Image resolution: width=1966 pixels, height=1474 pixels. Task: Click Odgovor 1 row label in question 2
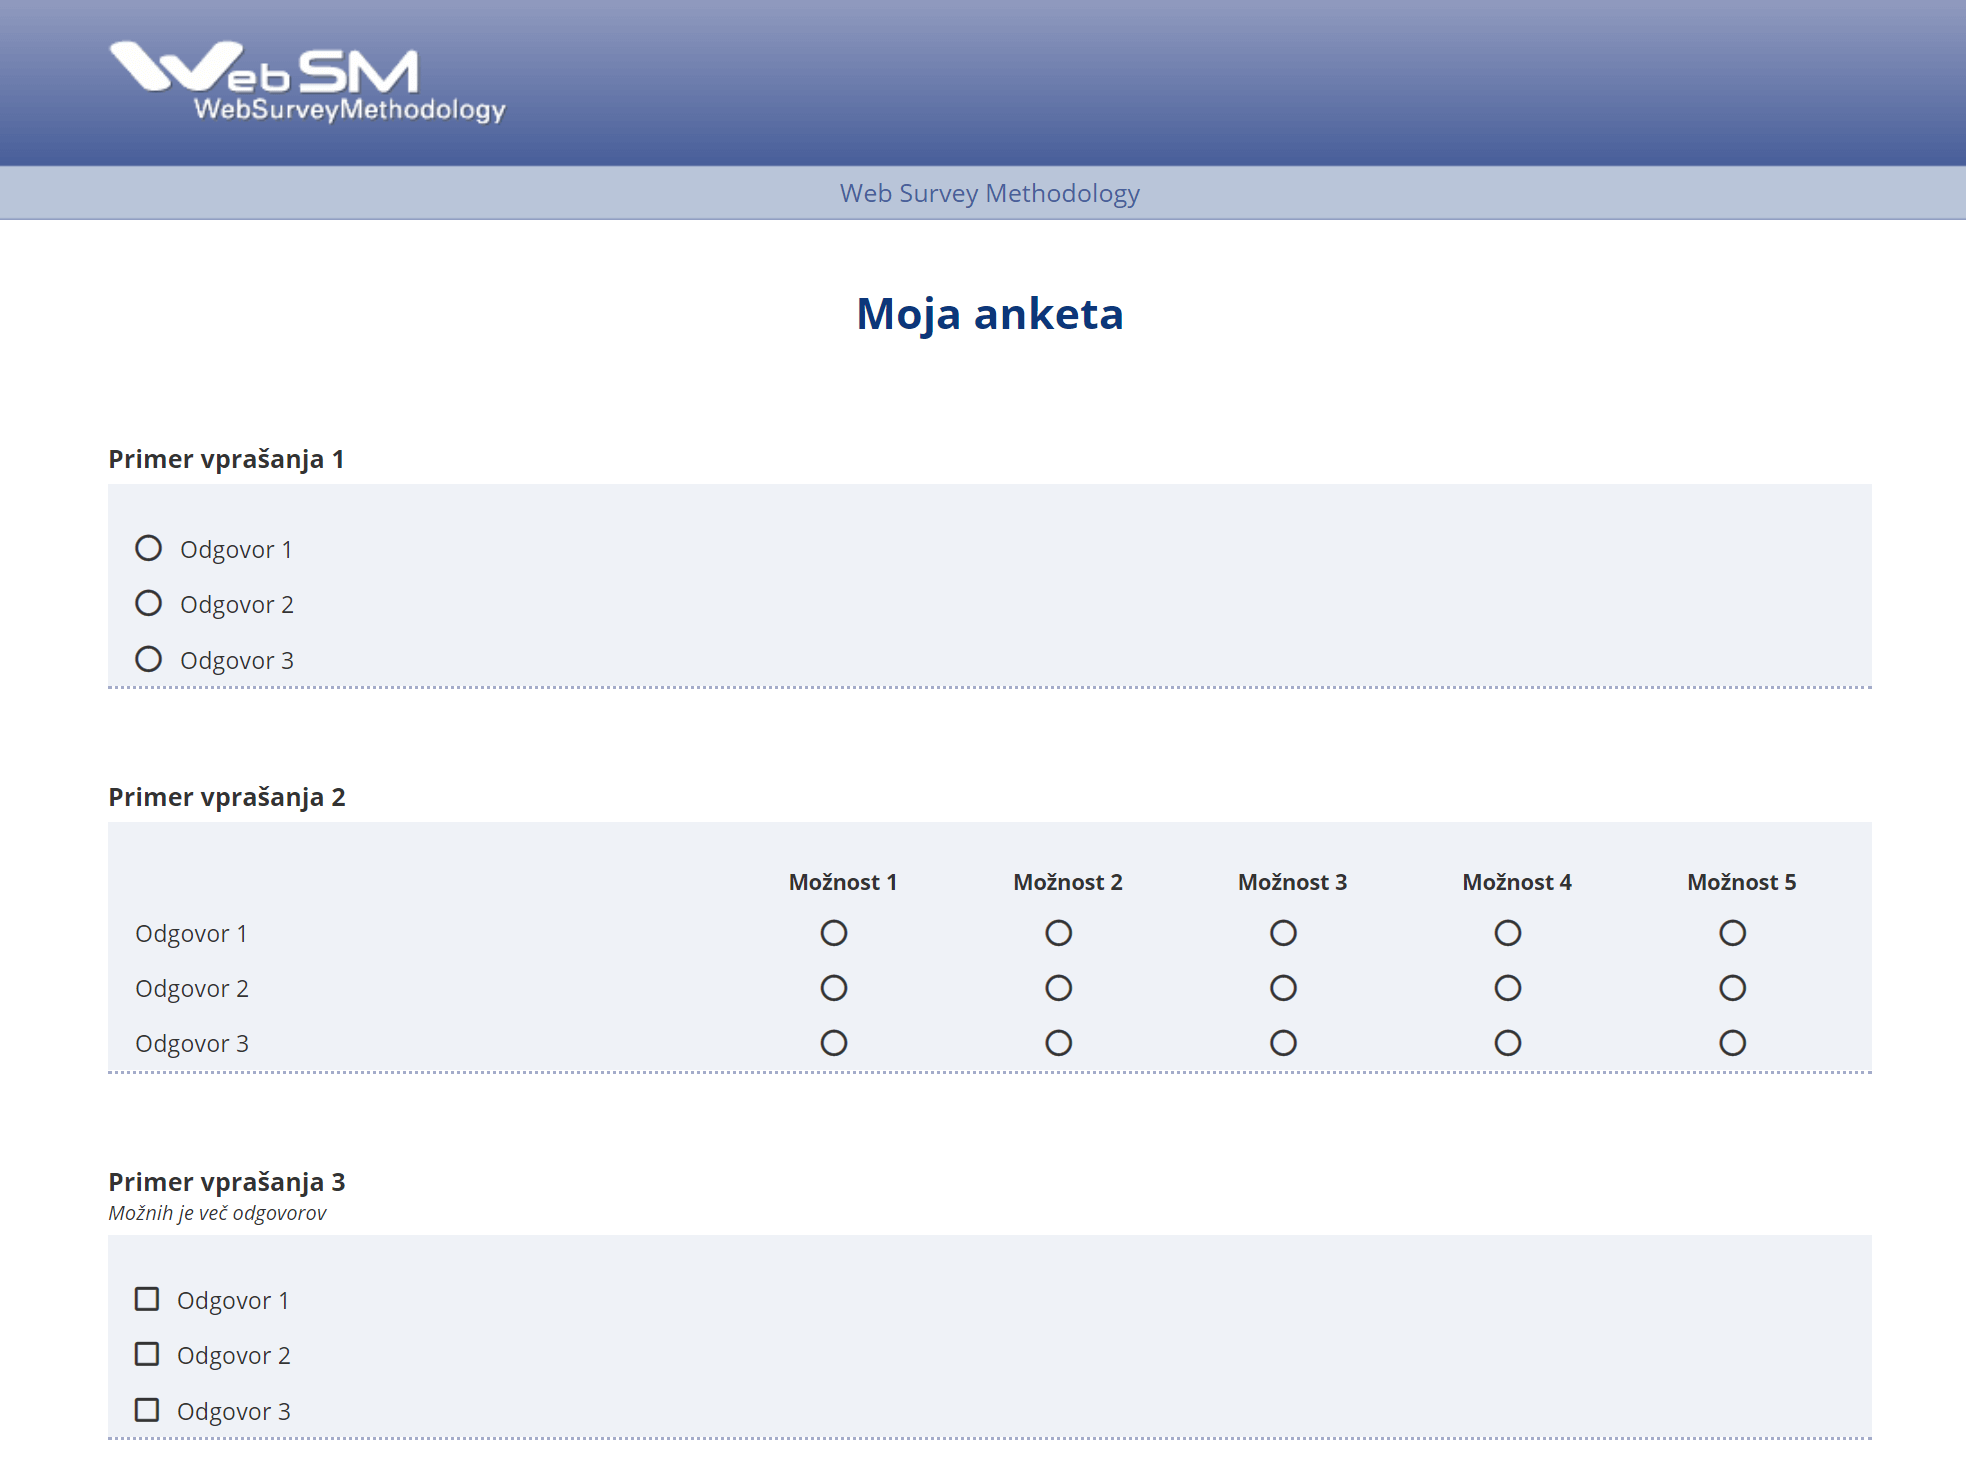[191, 934]
